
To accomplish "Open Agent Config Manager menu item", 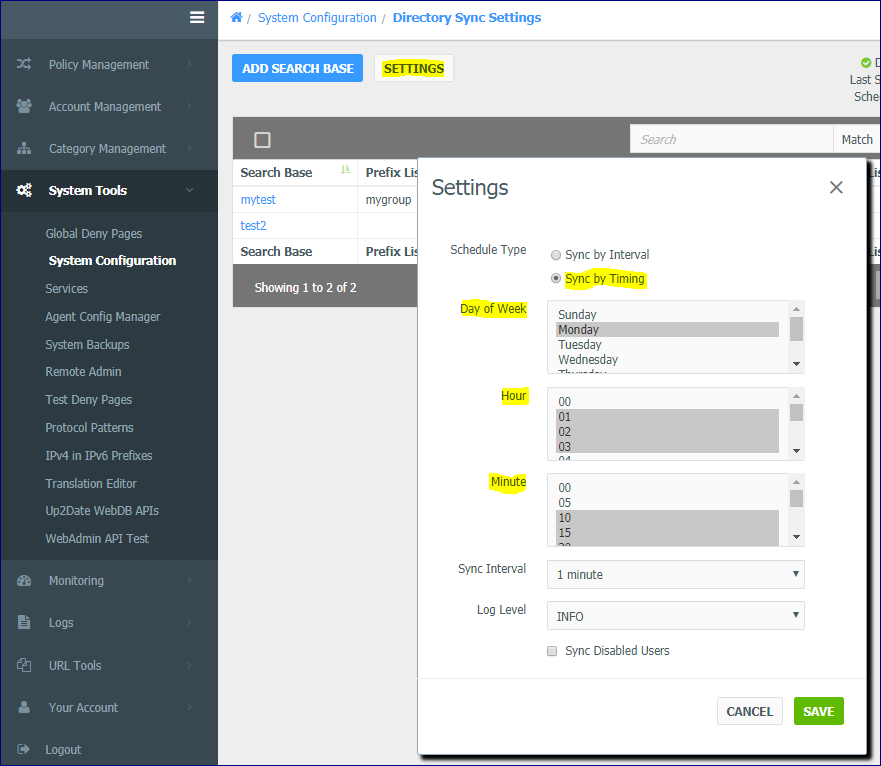I will [102, 316].
